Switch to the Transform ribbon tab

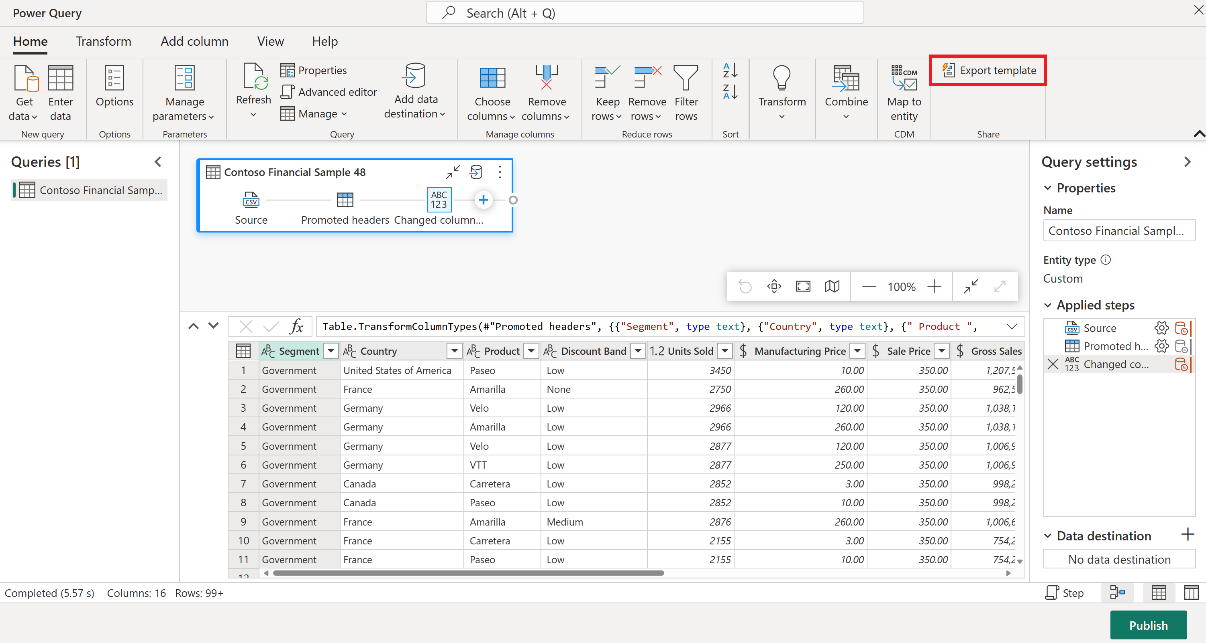[x=104, y=42]
